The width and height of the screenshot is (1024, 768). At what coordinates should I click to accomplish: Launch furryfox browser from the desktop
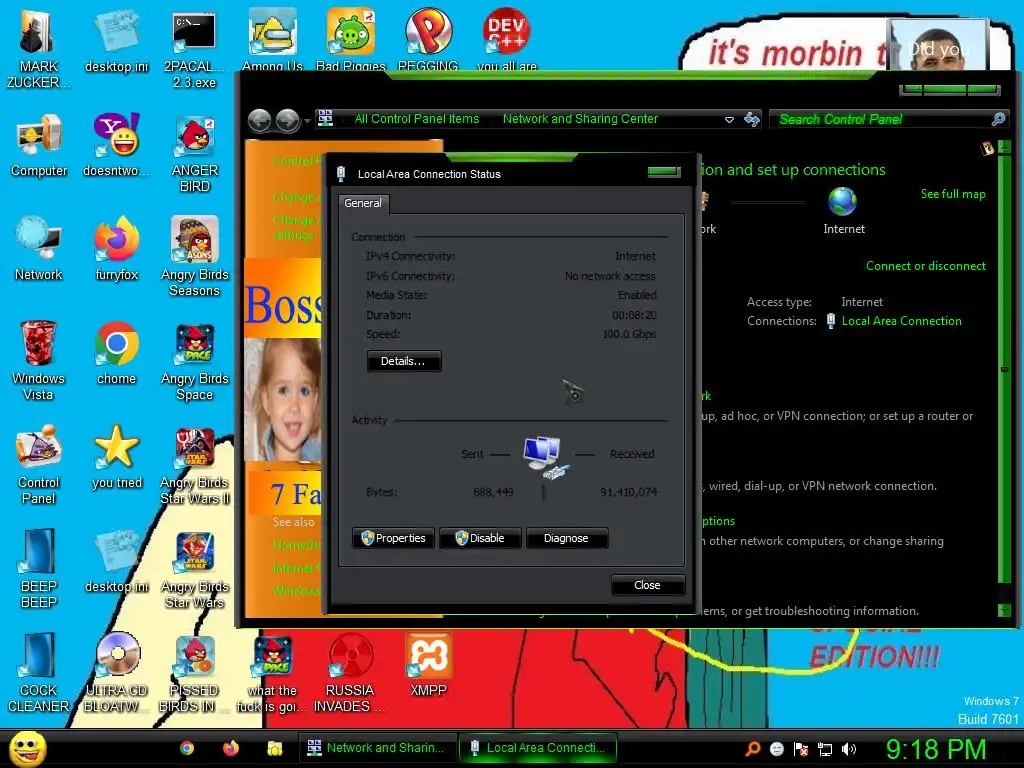click(x=116, y=249)
